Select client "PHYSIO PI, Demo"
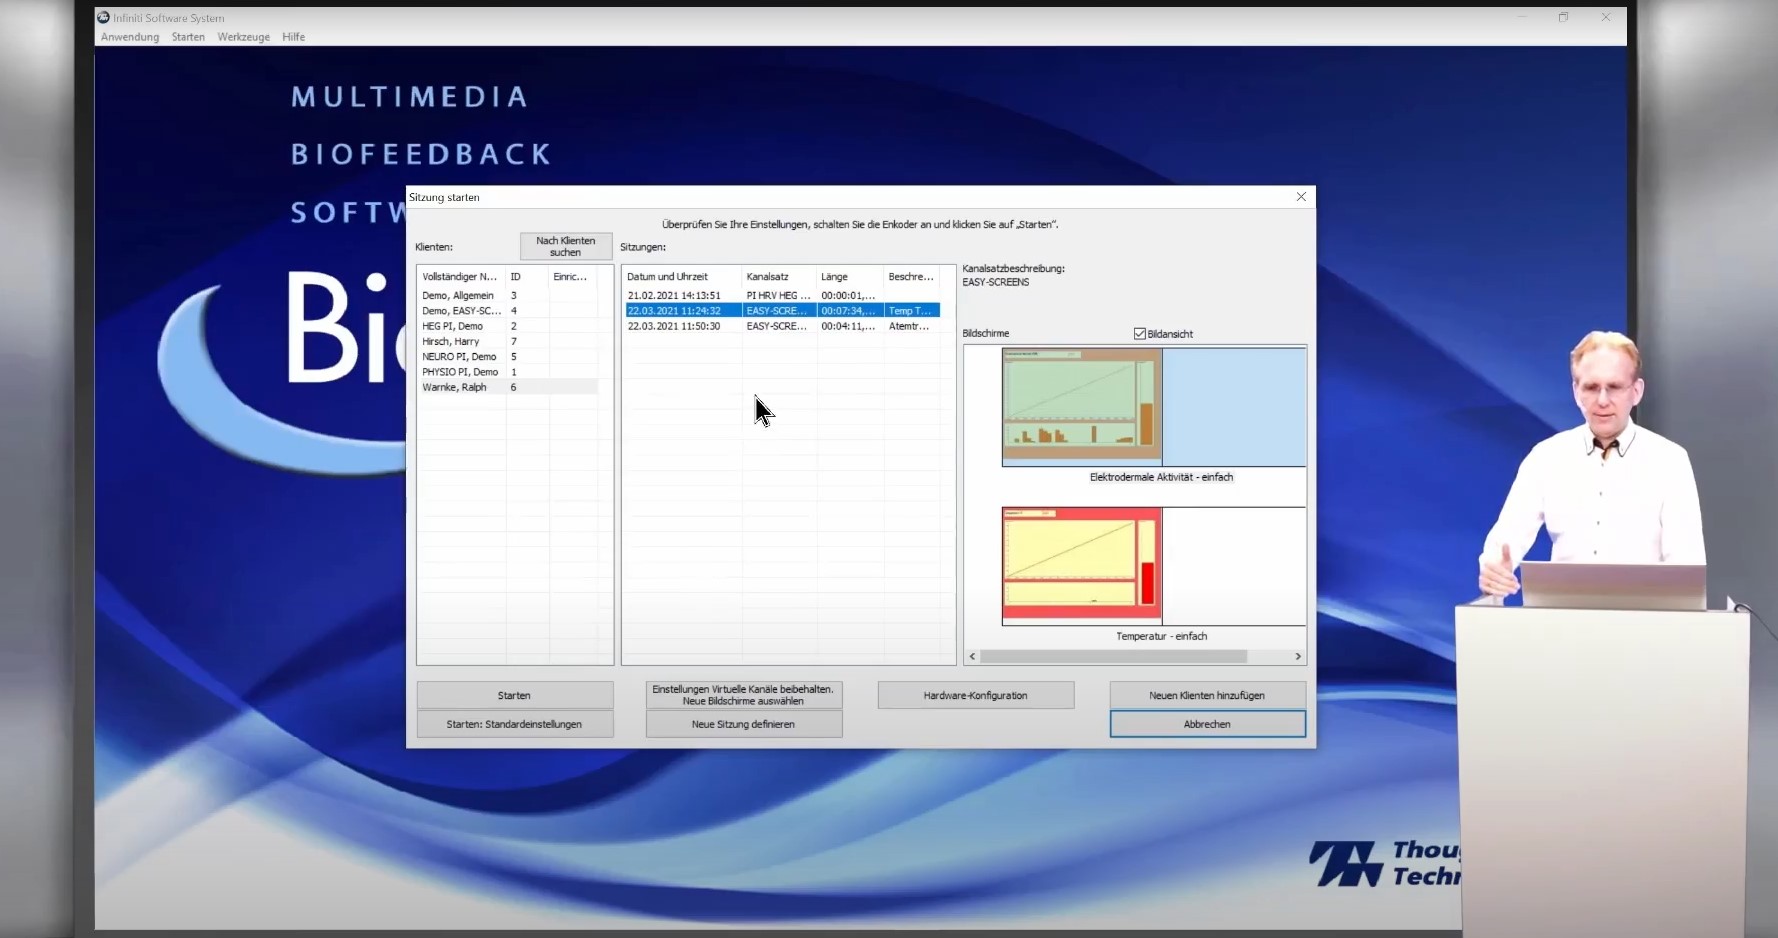The width and height of the screenshot is (1778, 938). [x=460, y=372]
